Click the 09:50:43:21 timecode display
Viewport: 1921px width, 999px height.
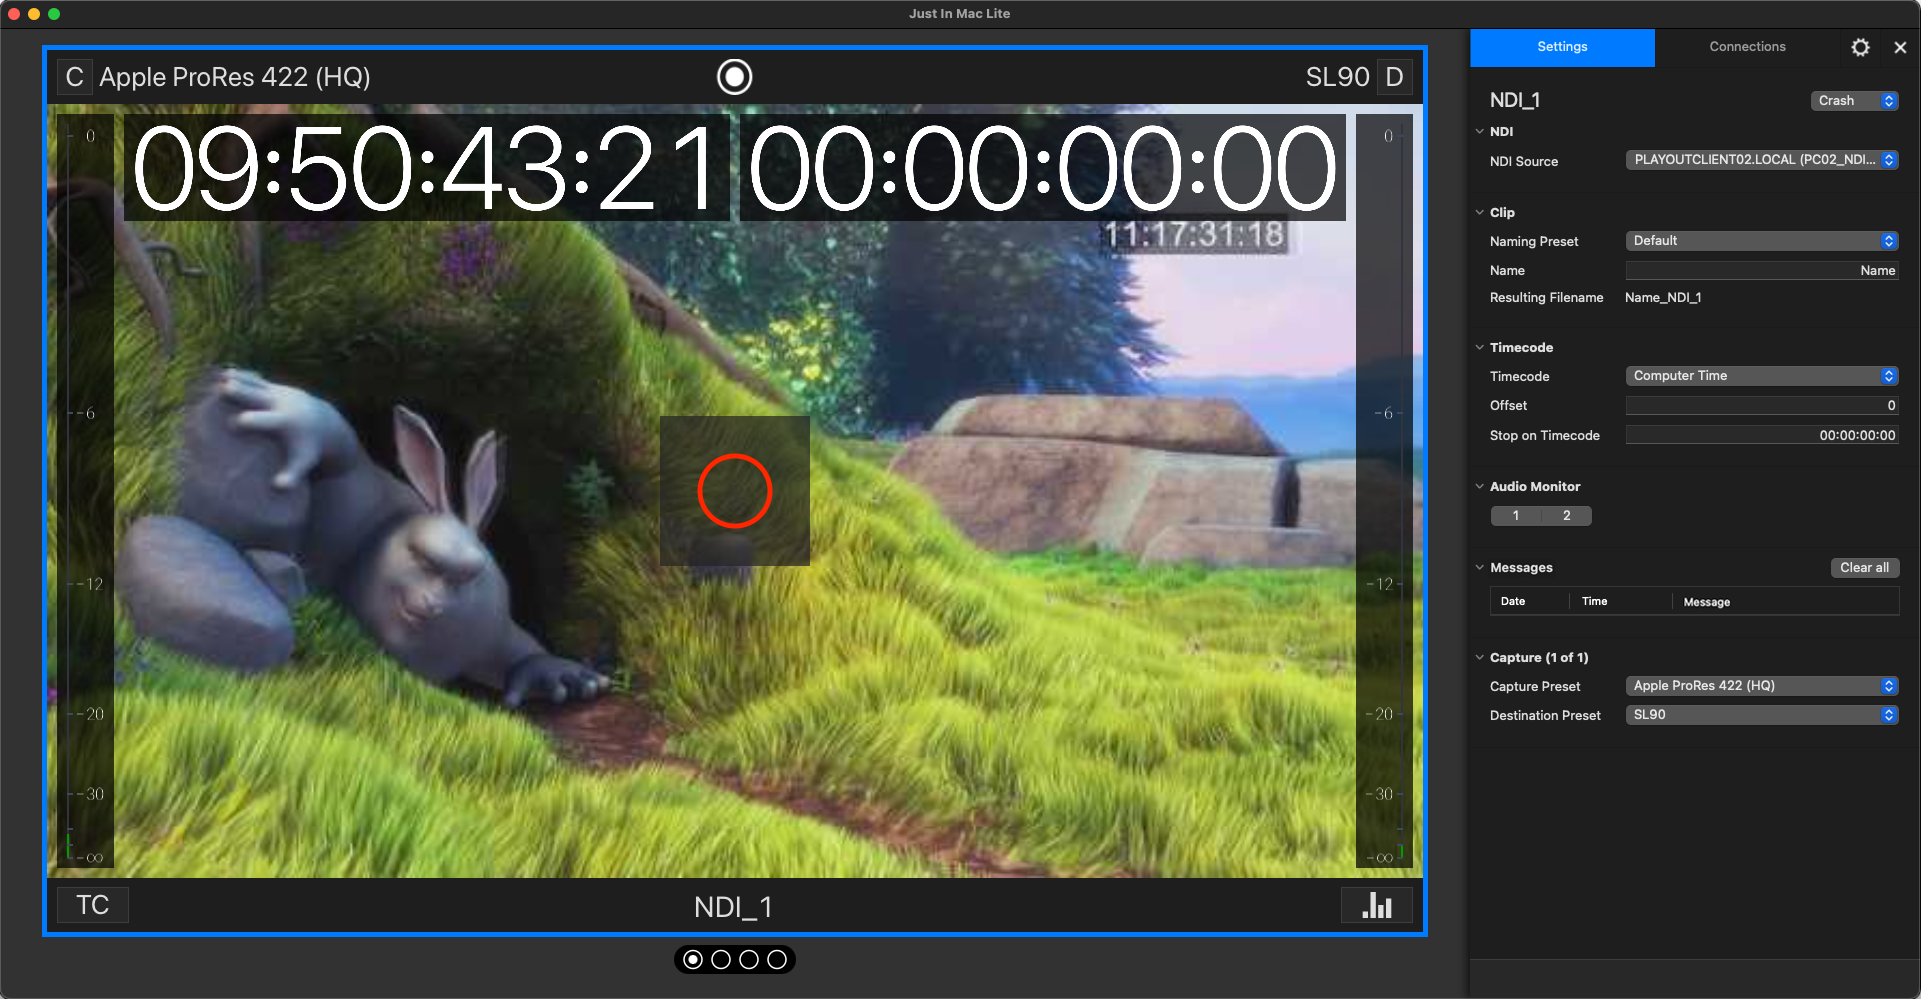click(x=426, y=167)
